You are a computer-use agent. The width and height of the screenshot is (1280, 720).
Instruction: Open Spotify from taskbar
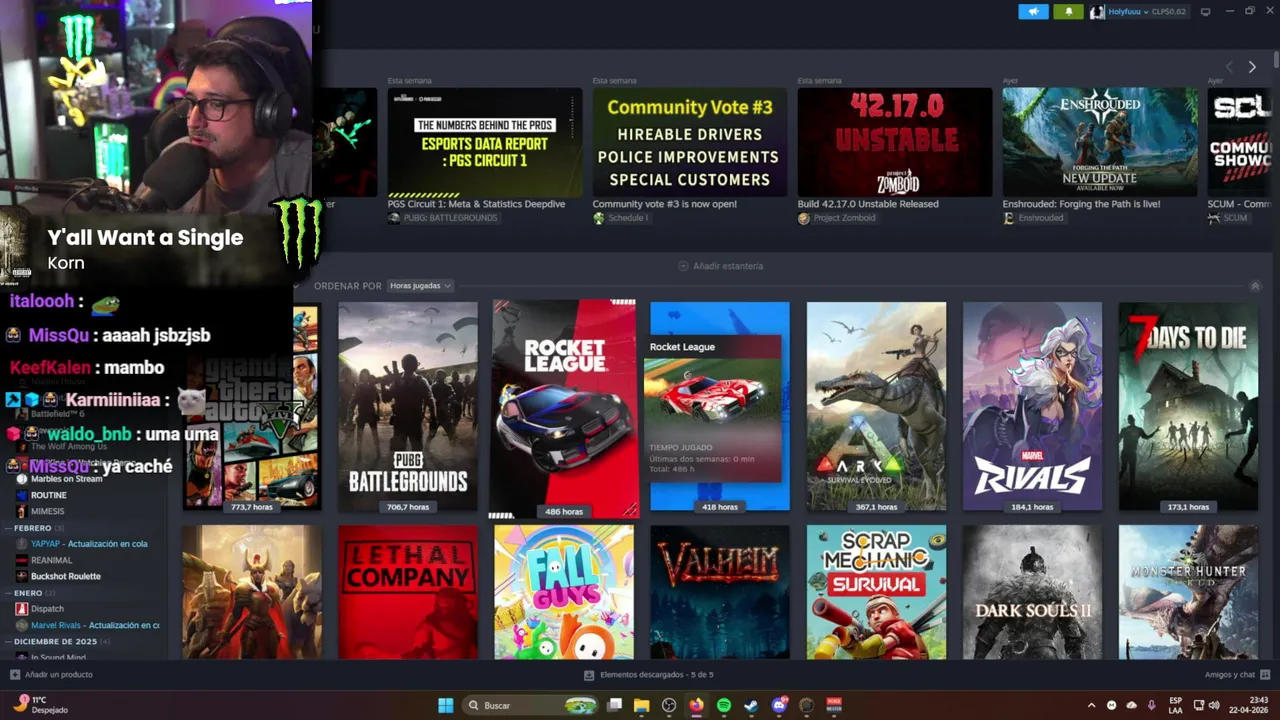(x=724, y=705)
